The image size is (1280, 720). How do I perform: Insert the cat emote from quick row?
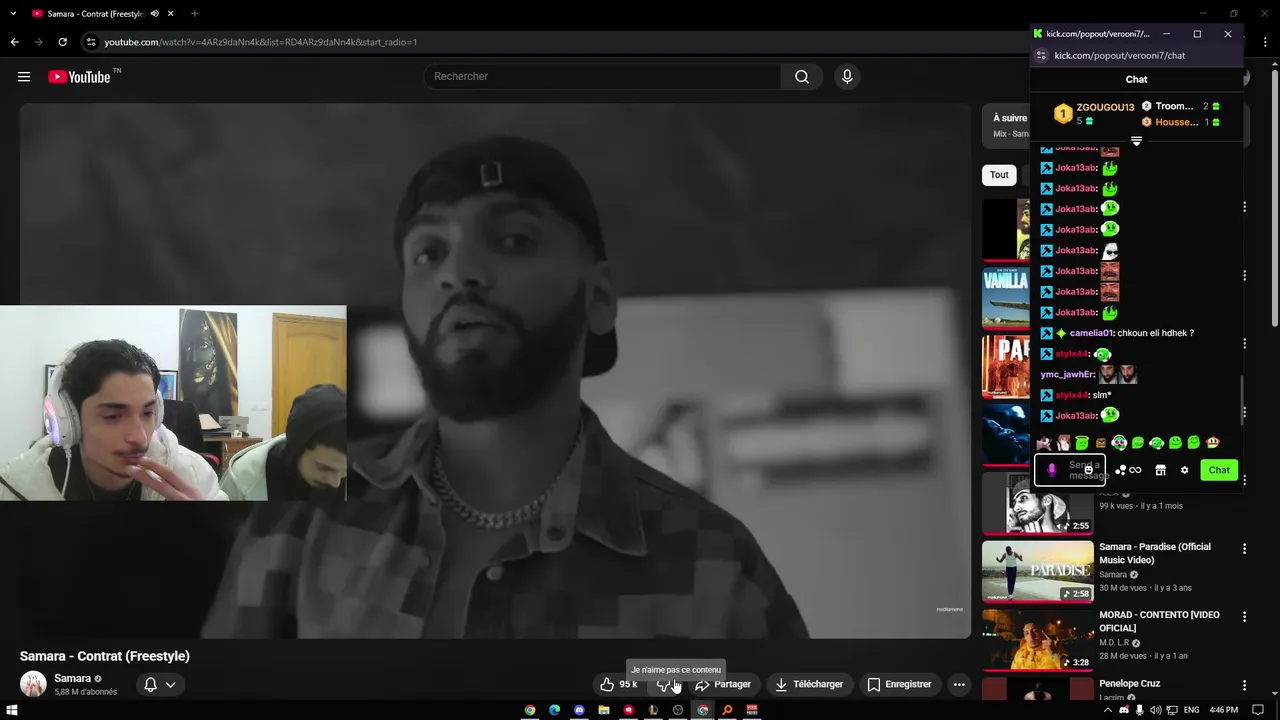(1044, 443)
